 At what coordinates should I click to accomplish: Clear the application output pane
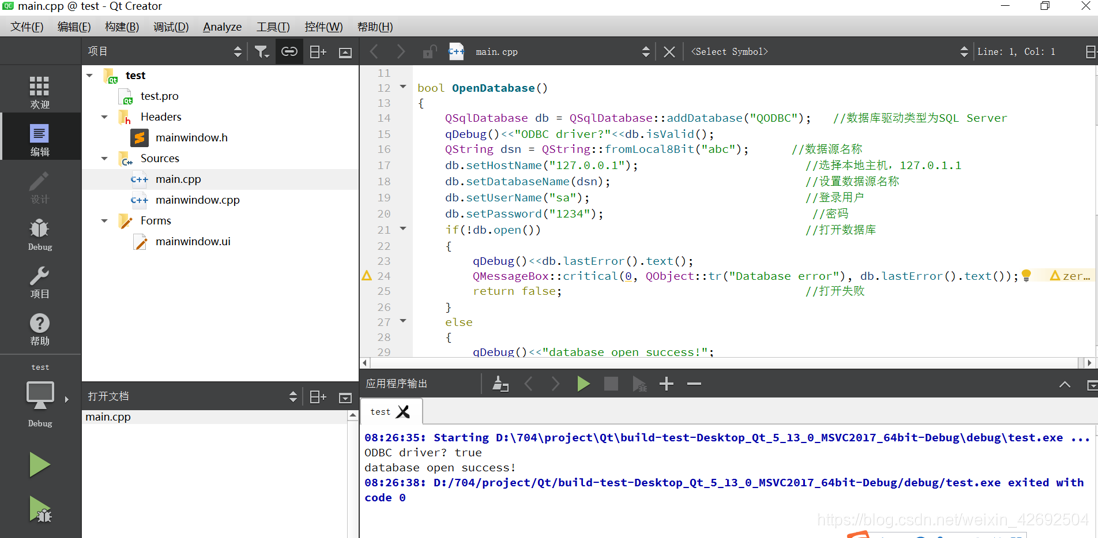click(x=501, y=383)
